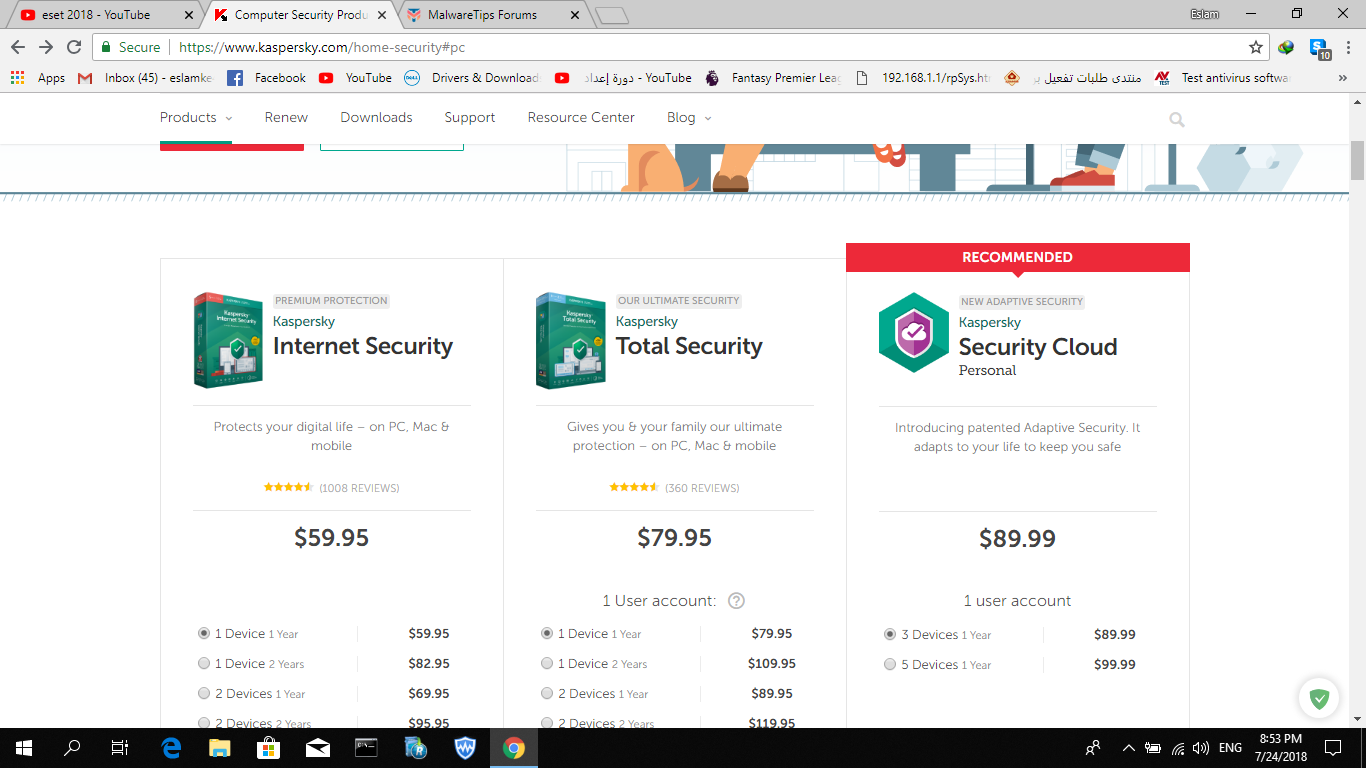Open Microsoft Edge from the taskbar

tap(171, 747)
